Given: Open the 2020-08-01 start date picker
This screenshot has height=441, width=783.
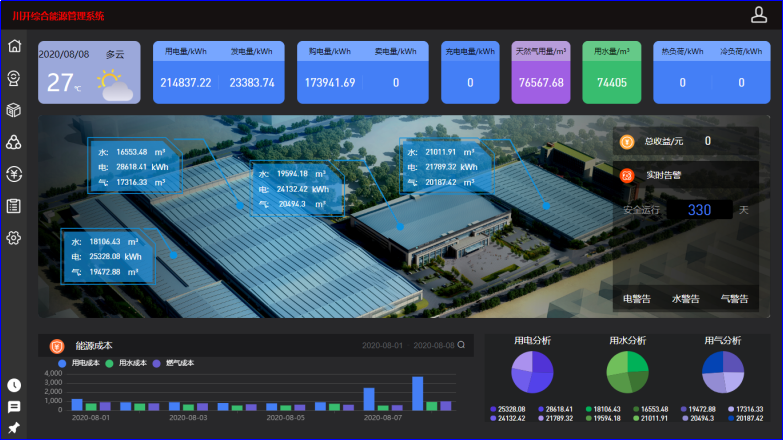Looking at the screenshot, I should click(382, 346).
